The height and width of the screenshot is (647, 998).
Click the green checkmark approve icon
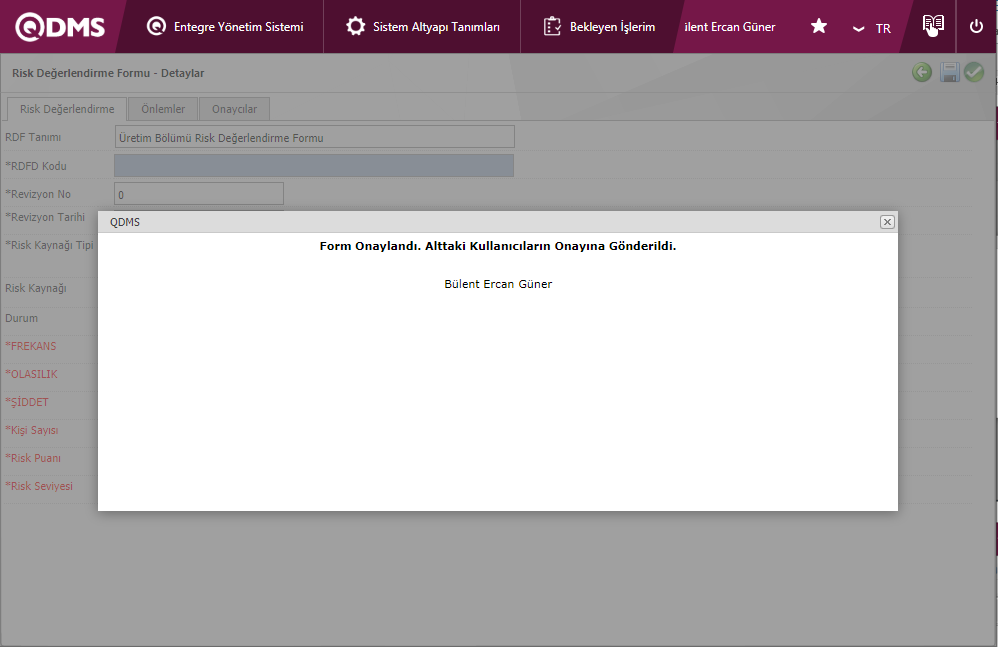(974, 72)
